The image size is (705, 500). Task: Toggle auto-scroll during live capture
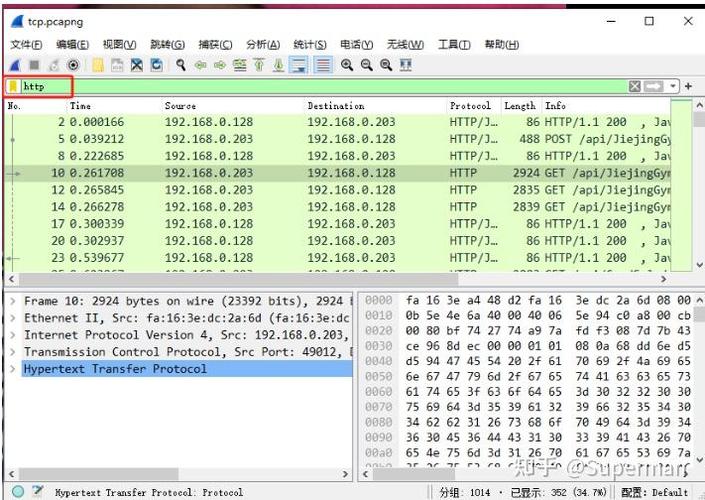tap(299, 65)
